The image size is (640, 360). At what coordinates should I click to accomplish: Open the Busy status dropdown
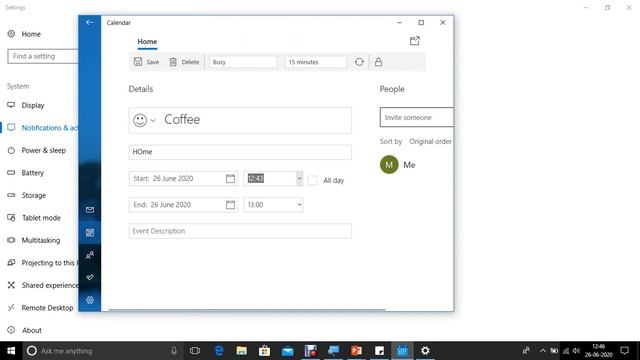pos(243,62)
